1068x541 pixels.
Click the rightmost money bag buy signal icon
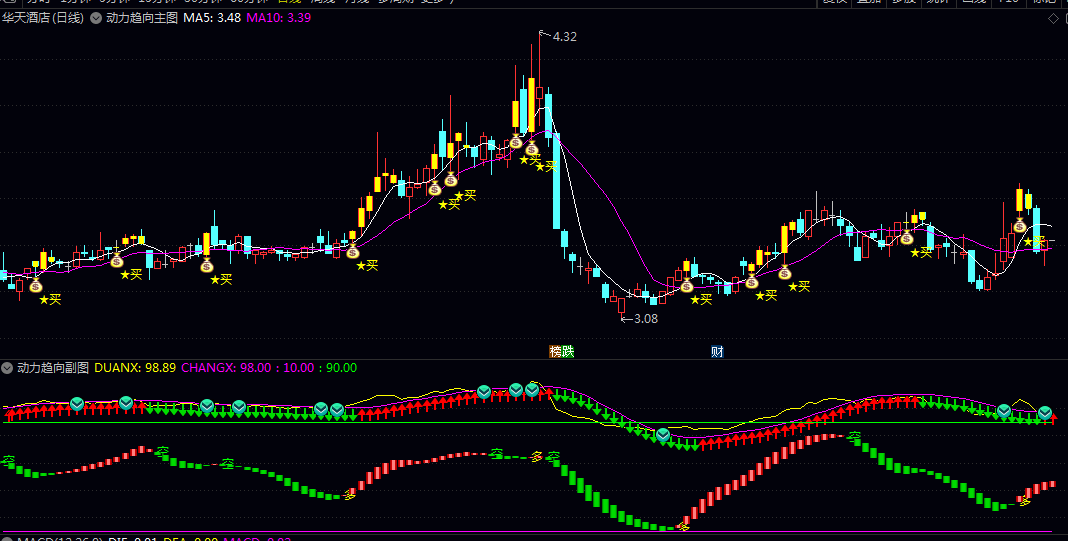tap(1020, 226)
